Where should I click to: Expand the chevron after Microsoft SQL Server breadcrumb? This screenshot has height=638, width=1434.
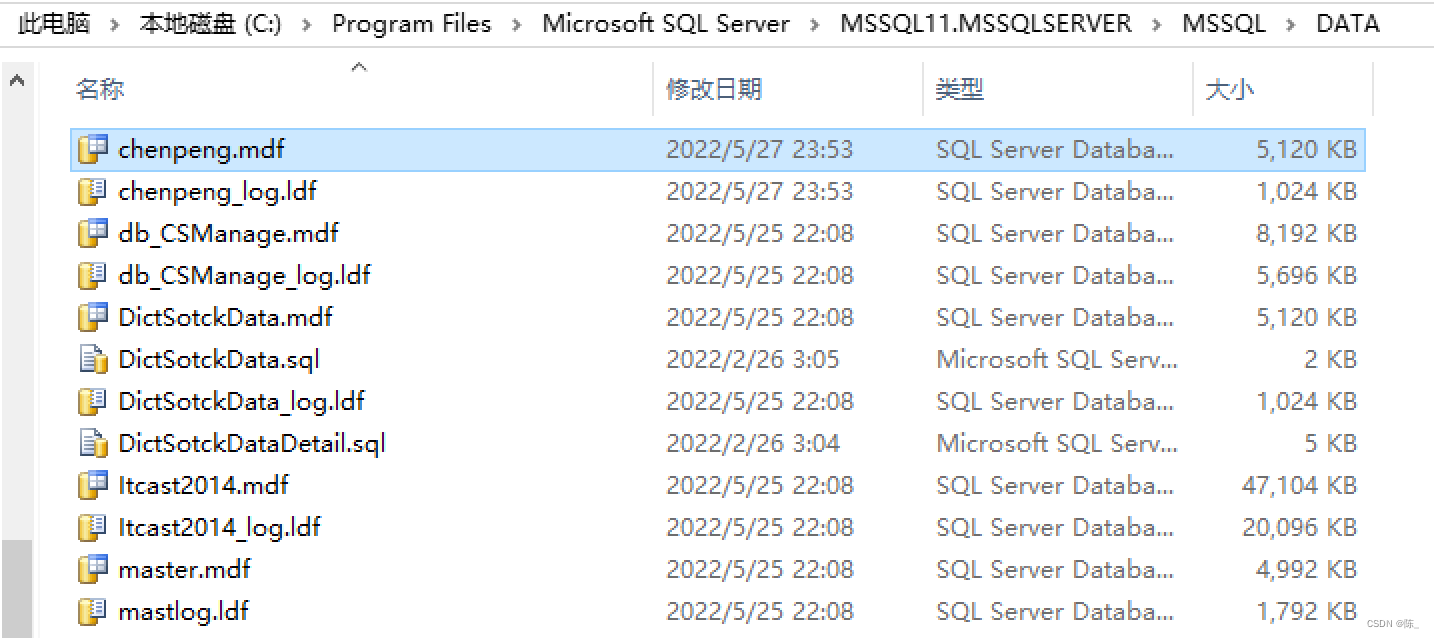(x=815, y=24)
